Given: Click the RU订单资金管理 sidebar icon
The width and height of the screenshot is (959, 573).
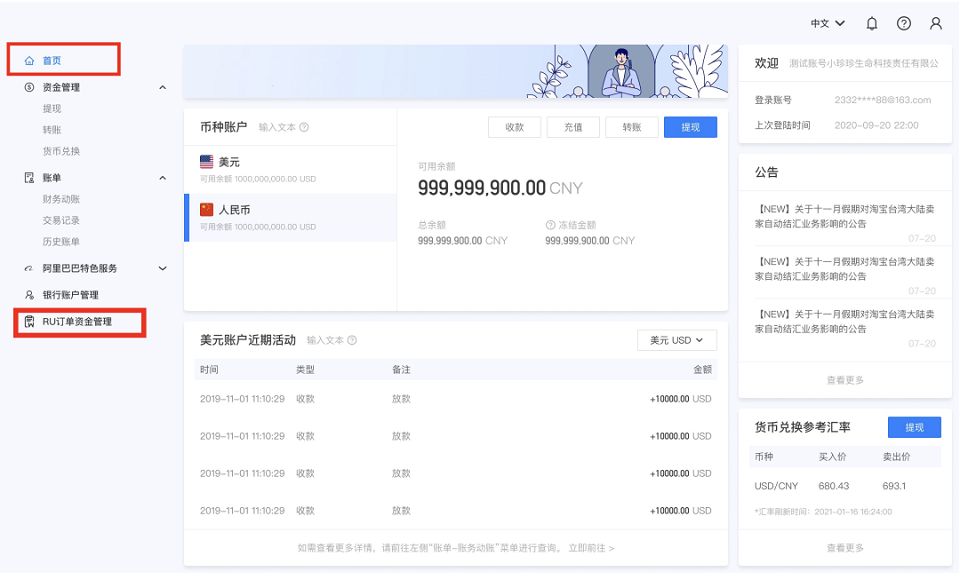Looking at the screenshot, I should point(30,322).
